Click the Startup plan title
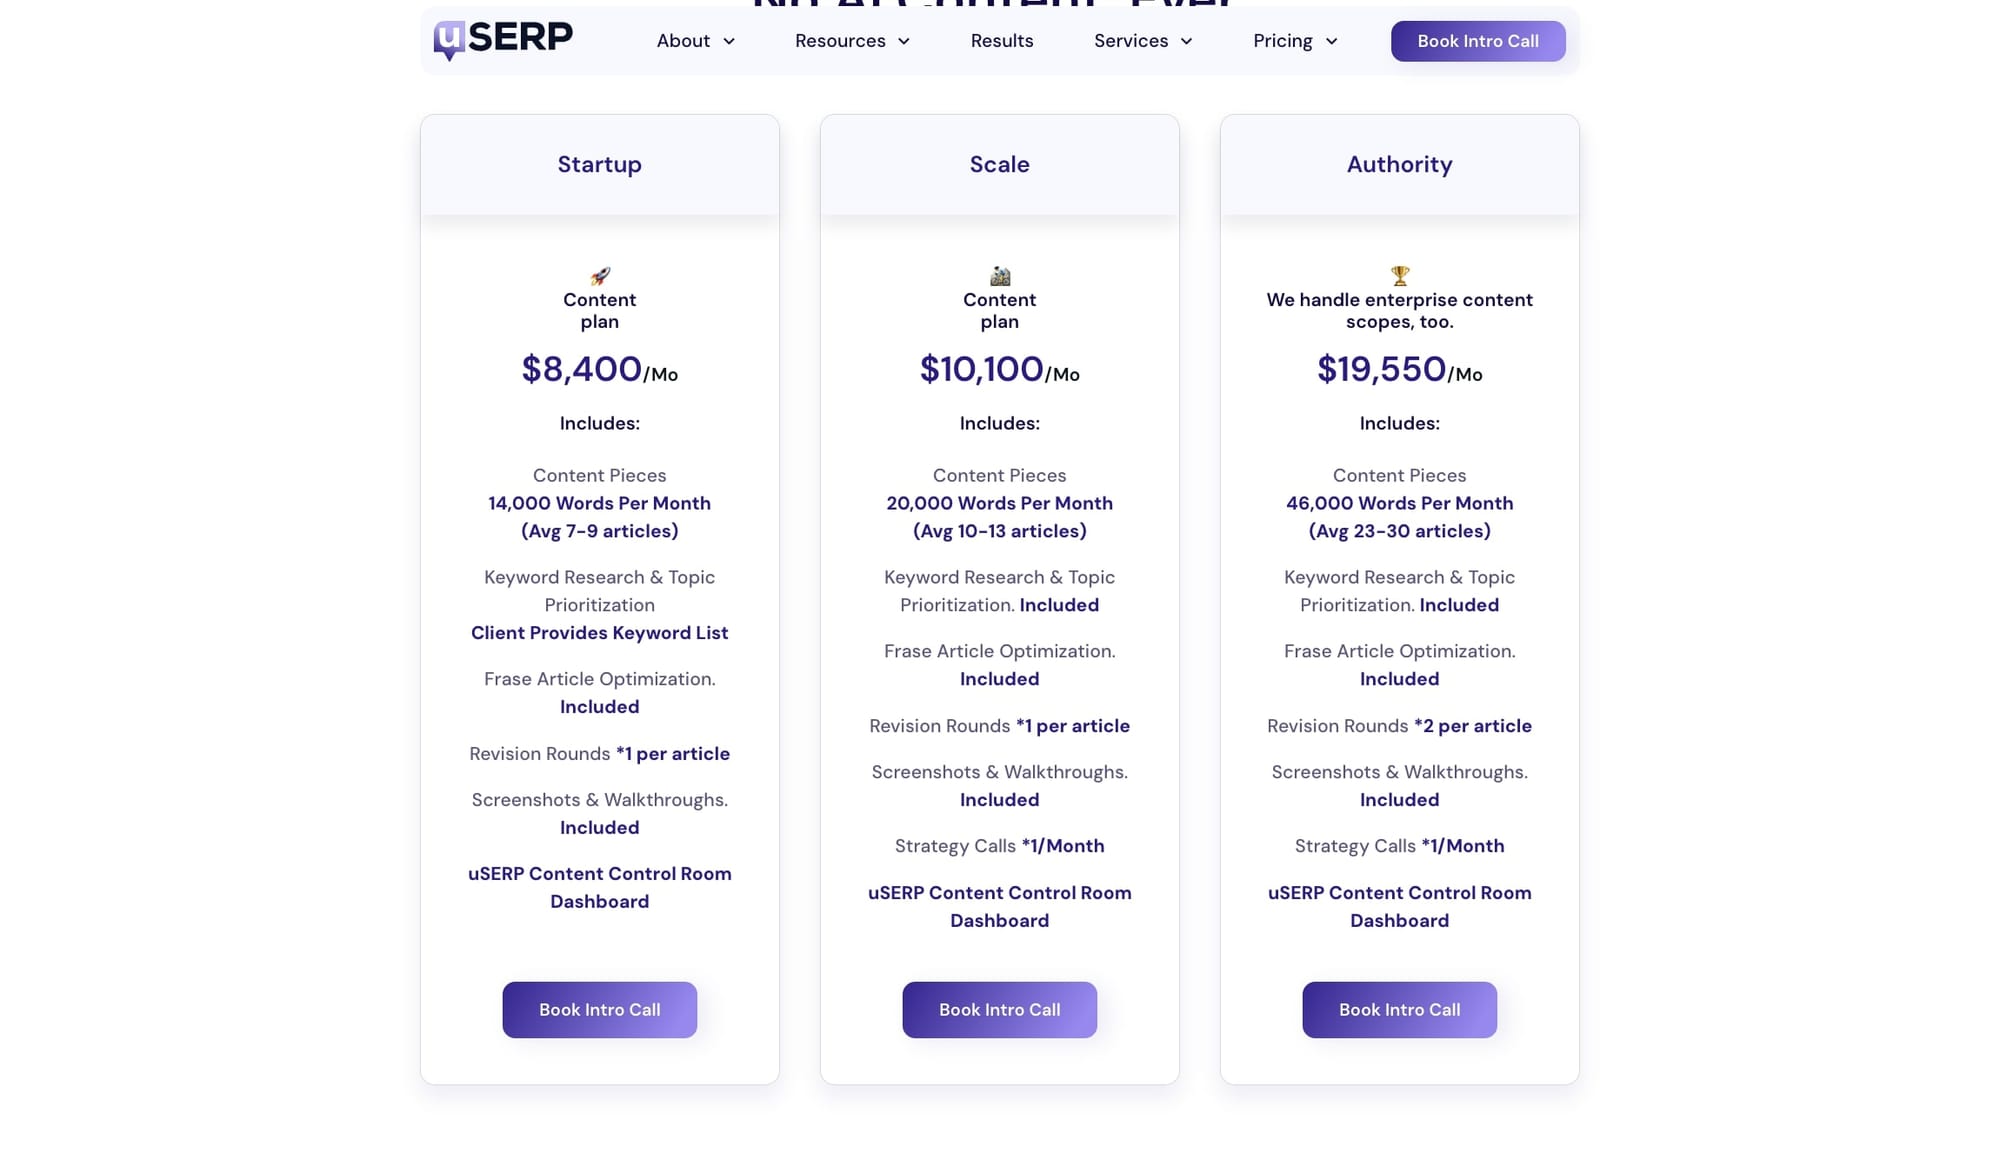The height and width of the screenshot is (1153, 2000). (599, 164)
